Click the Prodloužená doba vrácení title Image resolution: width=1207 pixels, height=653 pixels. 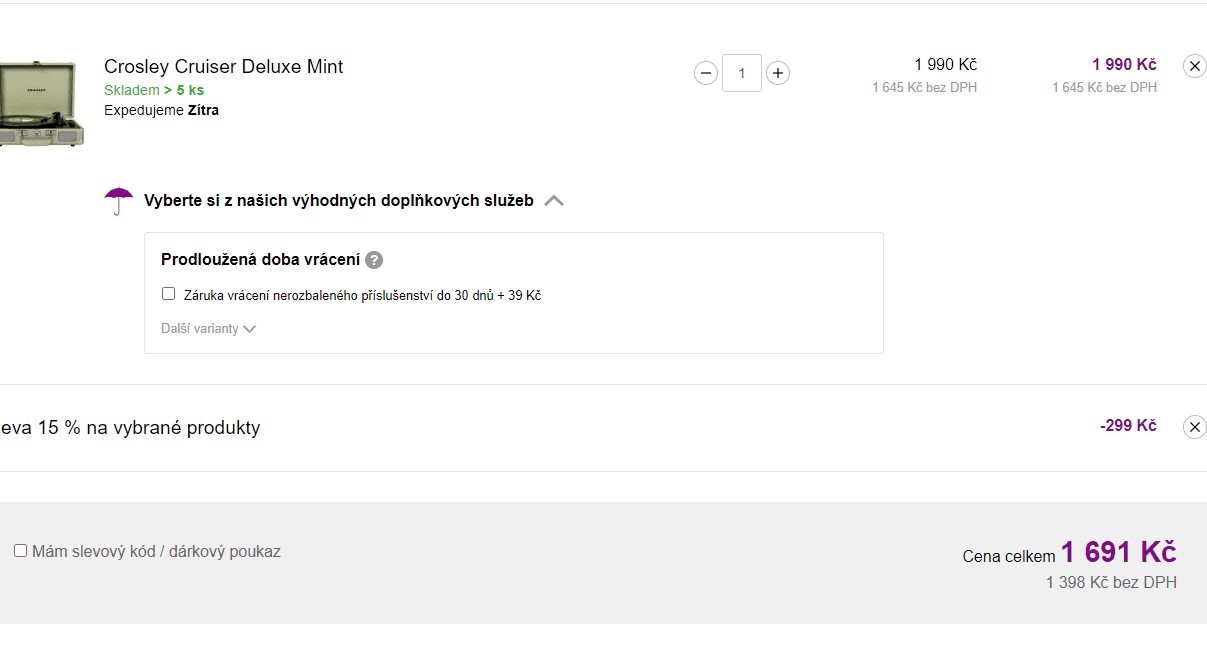[260, 260]
